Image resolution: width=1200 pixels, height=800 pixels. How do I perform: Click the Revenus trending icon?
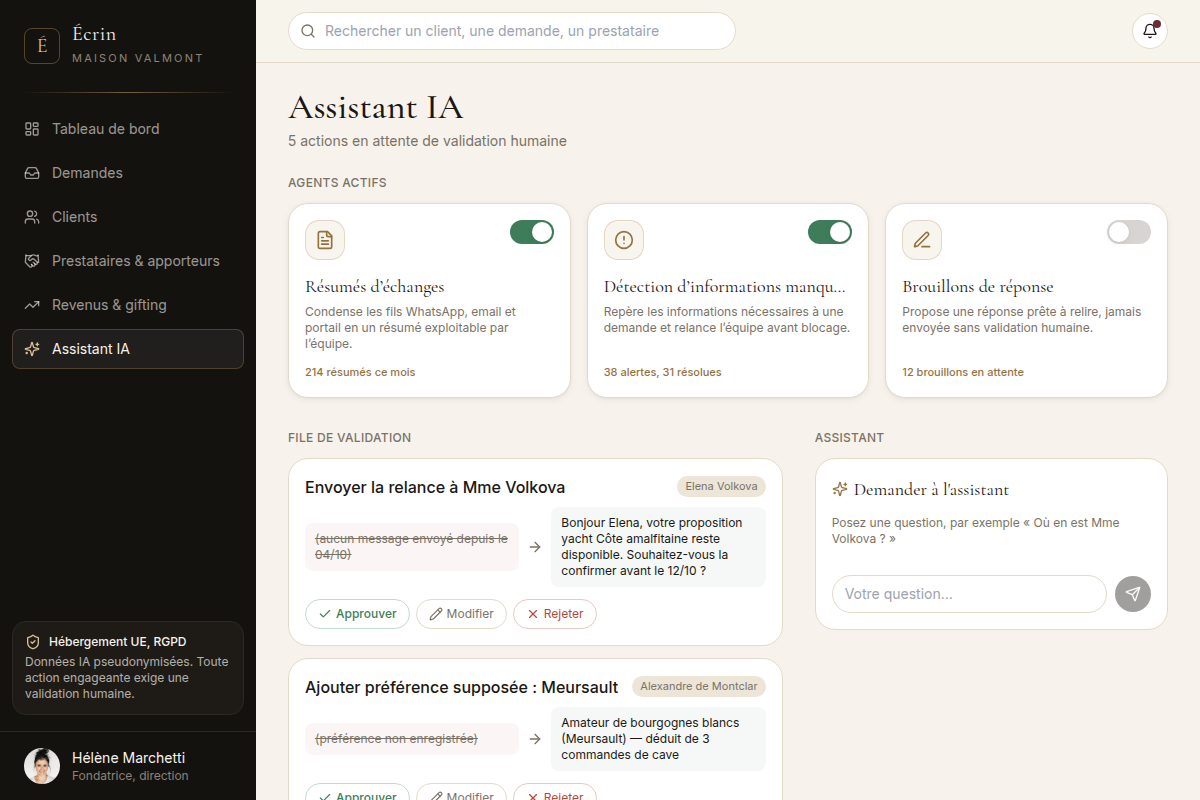coord(32,305)
